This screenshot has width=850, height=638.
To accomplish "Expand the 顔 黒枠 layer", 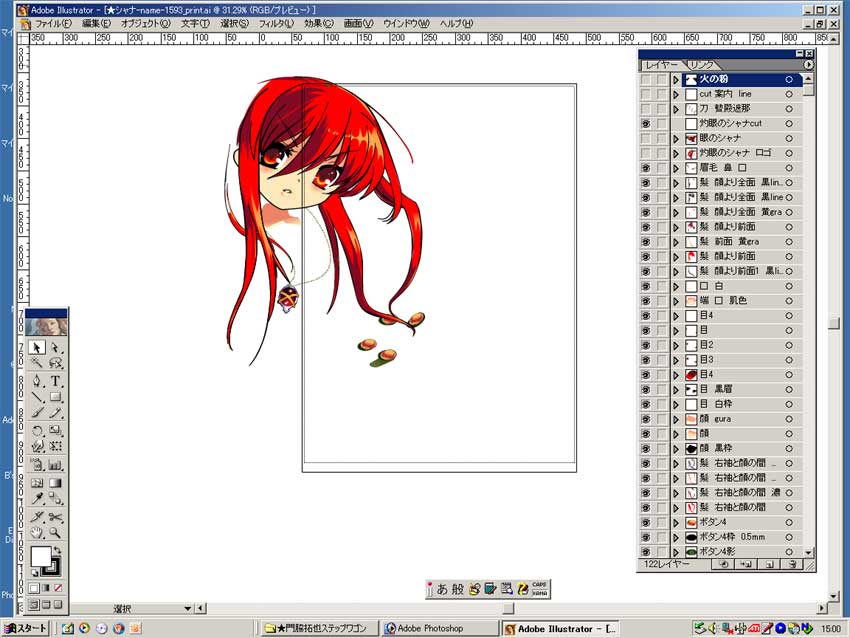I will (676, 449).
